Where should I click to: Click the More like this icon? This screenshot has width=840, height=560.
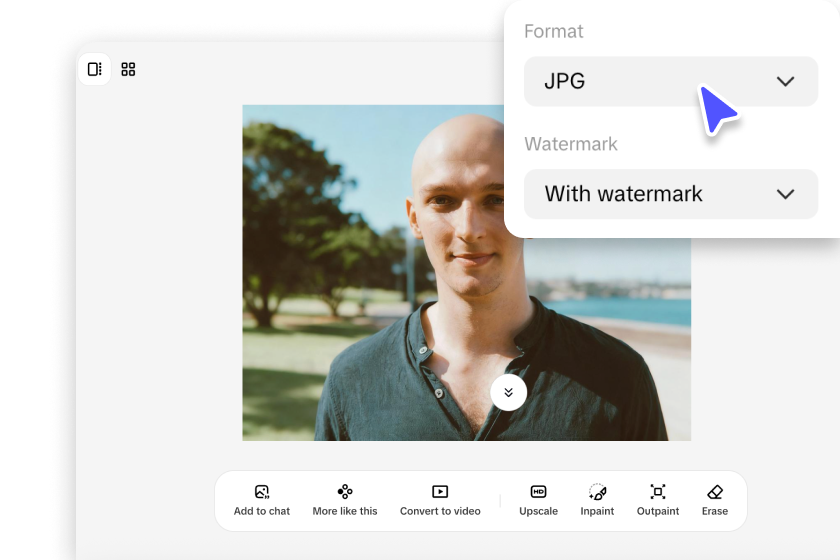tap(345, 491)
